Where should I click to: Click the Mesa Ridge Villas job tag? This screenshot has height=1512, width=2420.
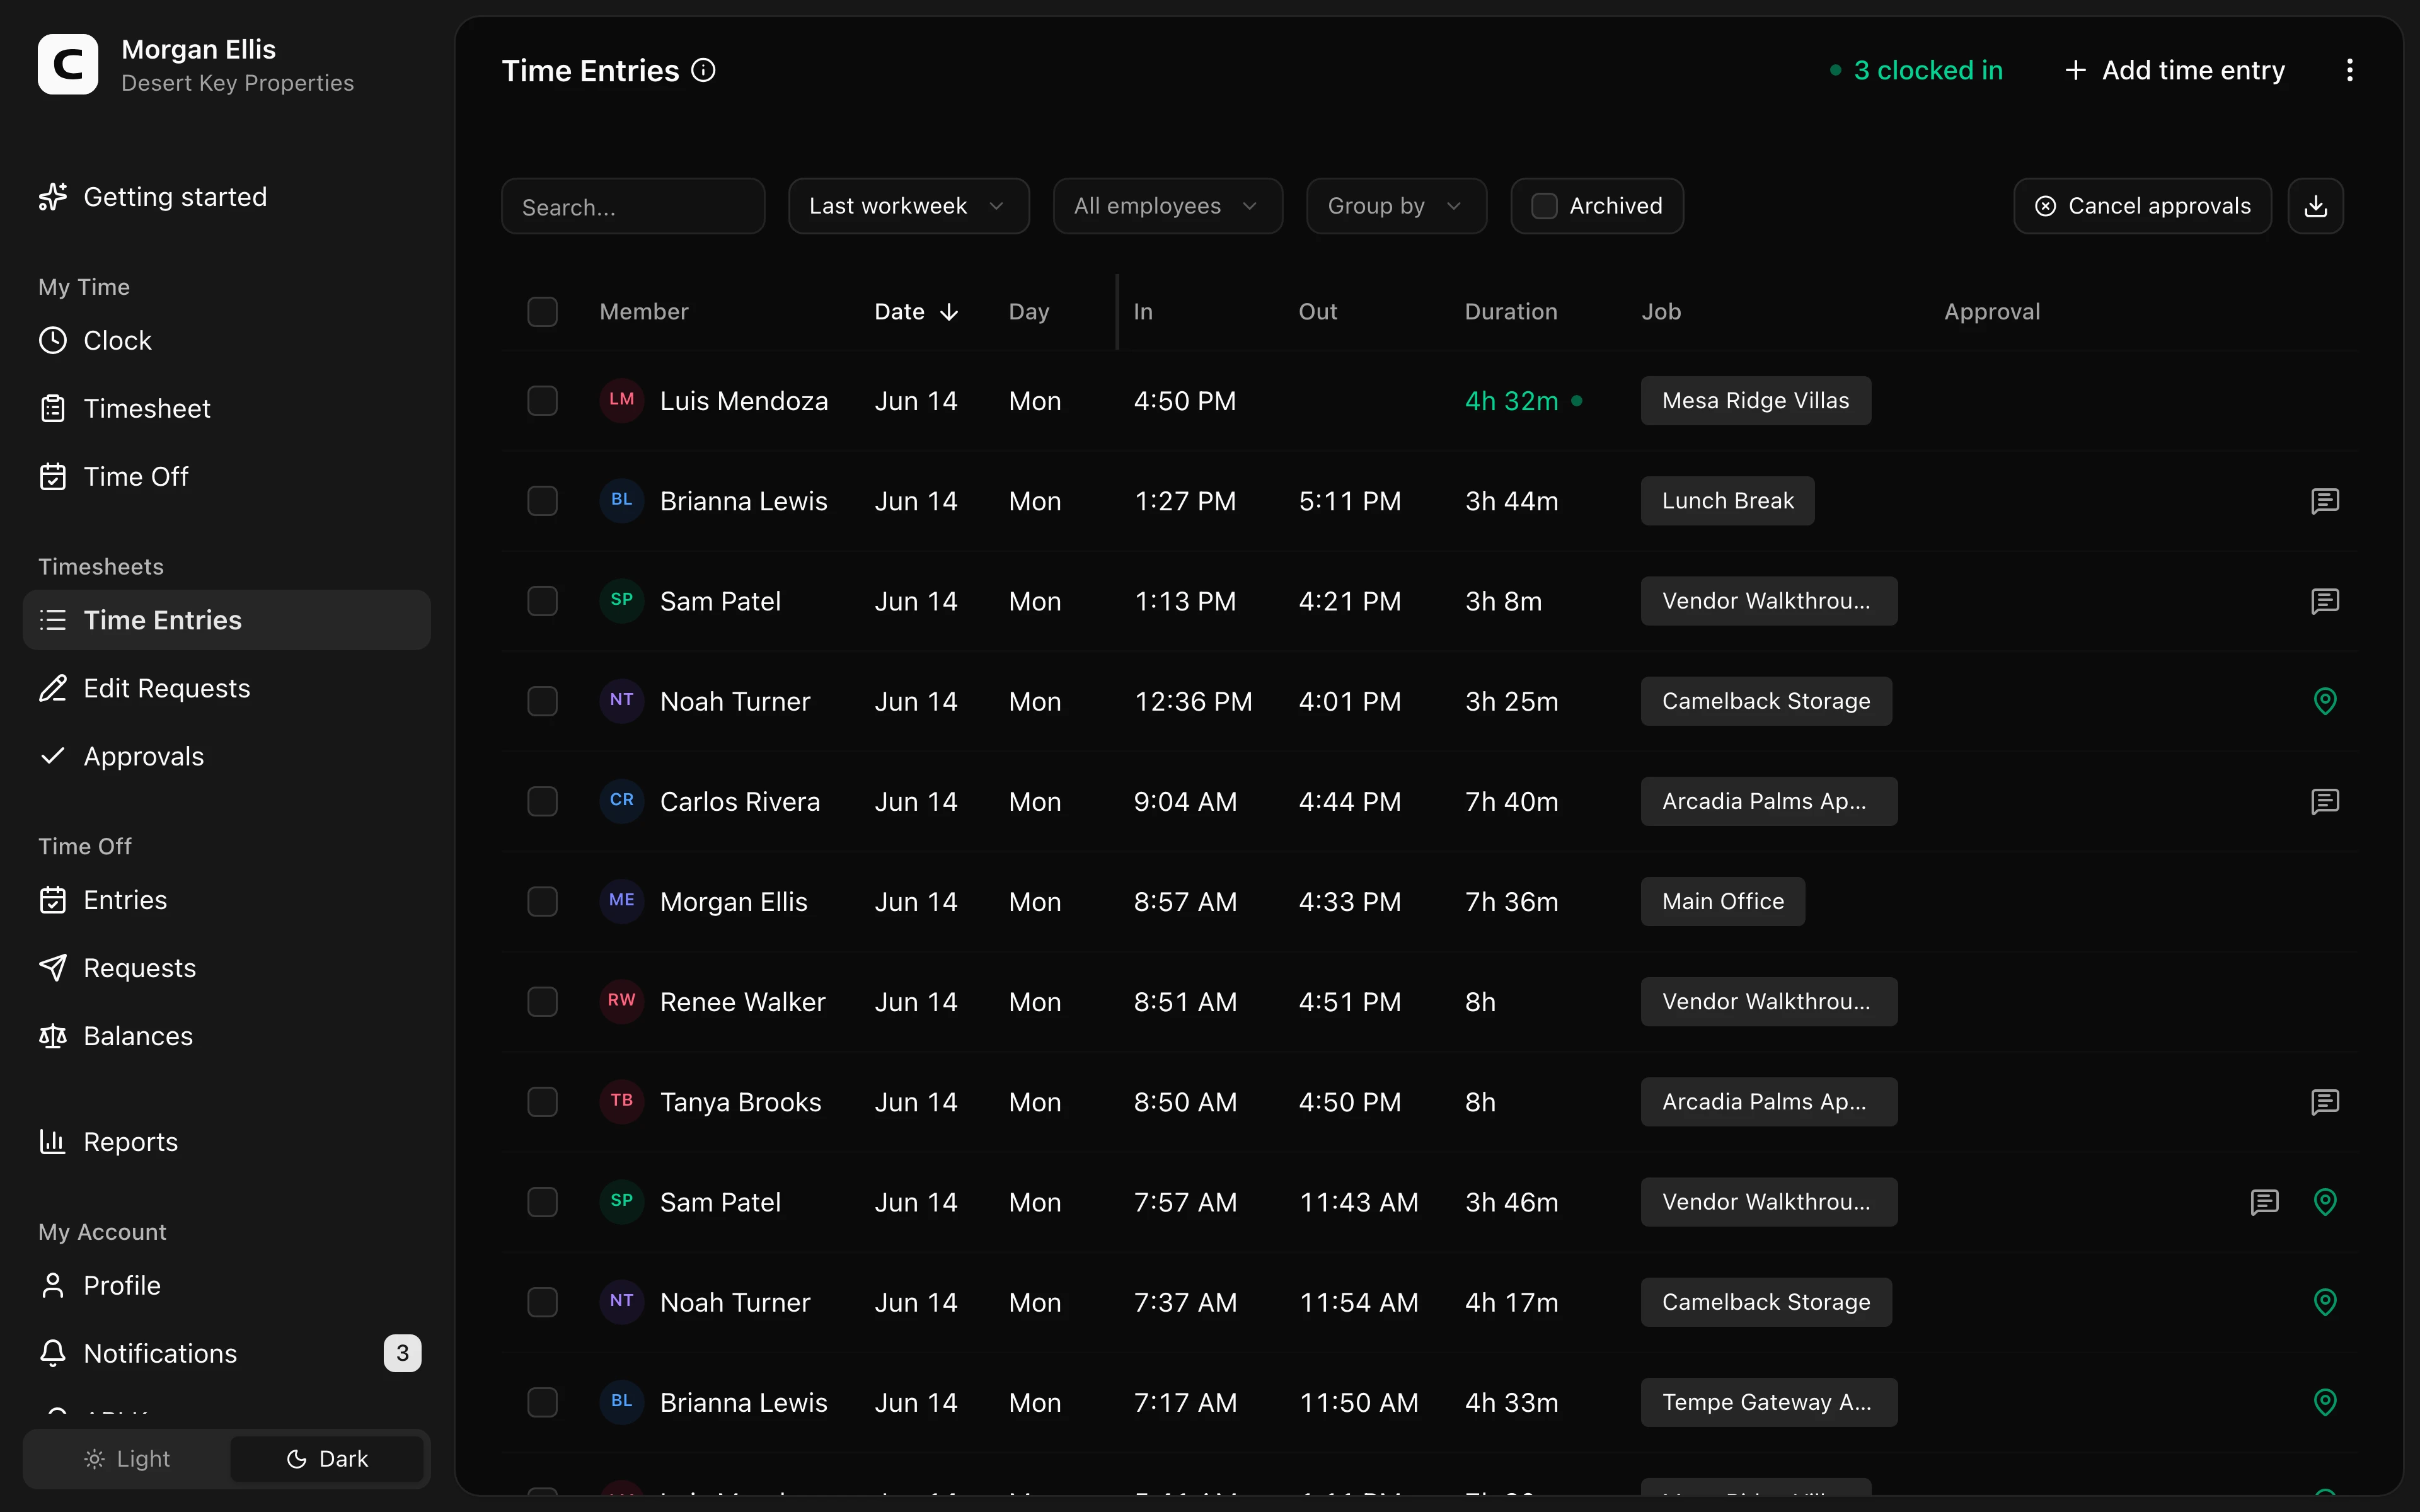(1755, 401)
